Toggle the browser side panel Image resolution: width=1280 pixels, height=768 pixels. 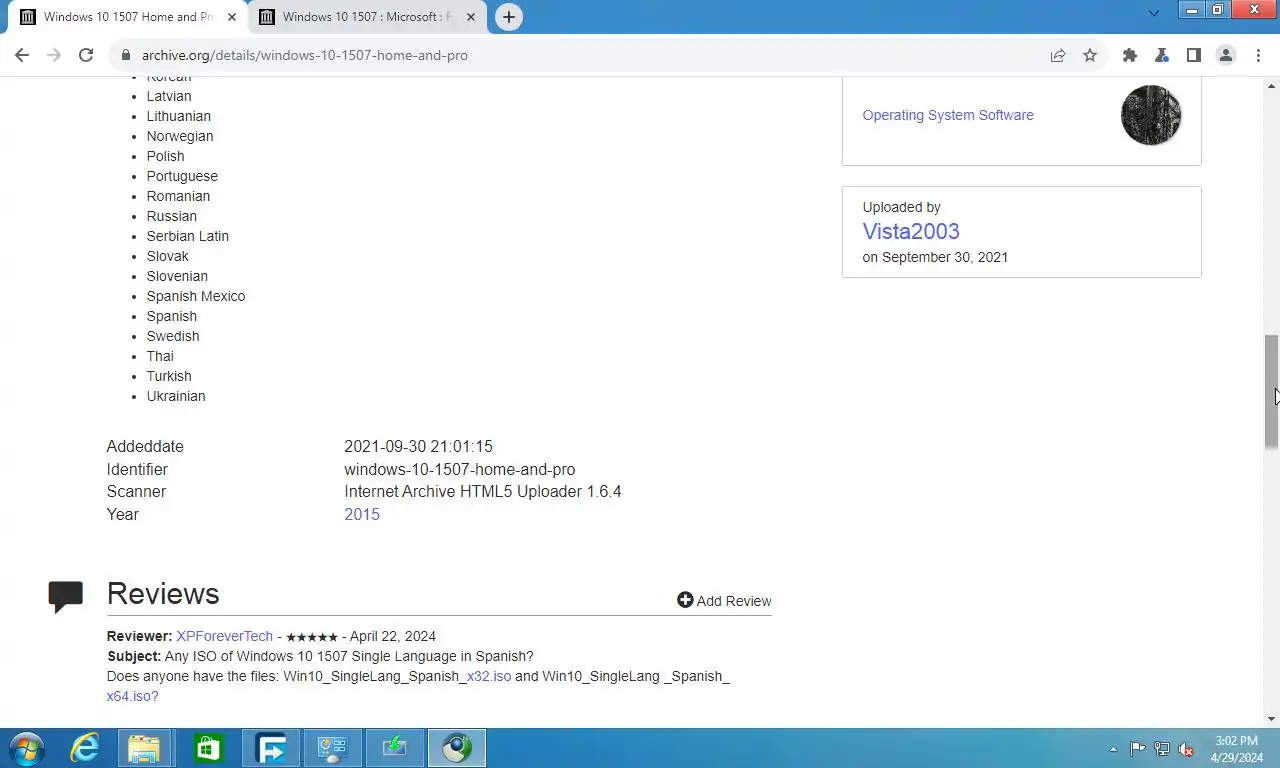pos(1194,55)
